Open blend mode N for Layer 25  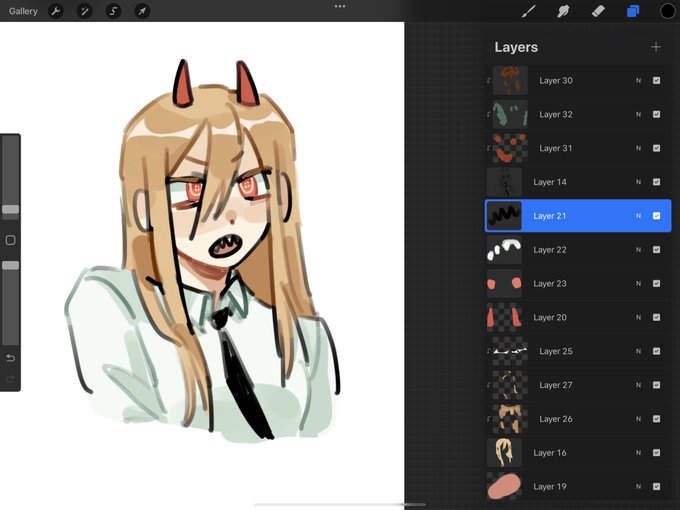coord(638,351)
